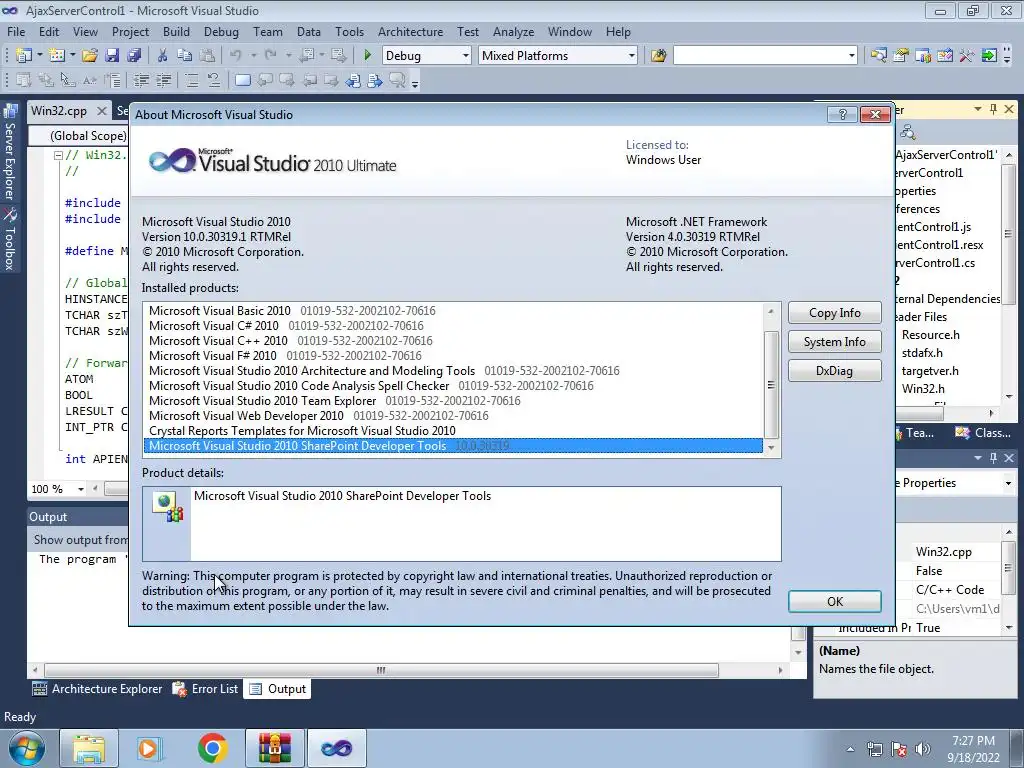Click the Find in Files folder icon
The image size is (1024, 768).
[x=658, y=56]
